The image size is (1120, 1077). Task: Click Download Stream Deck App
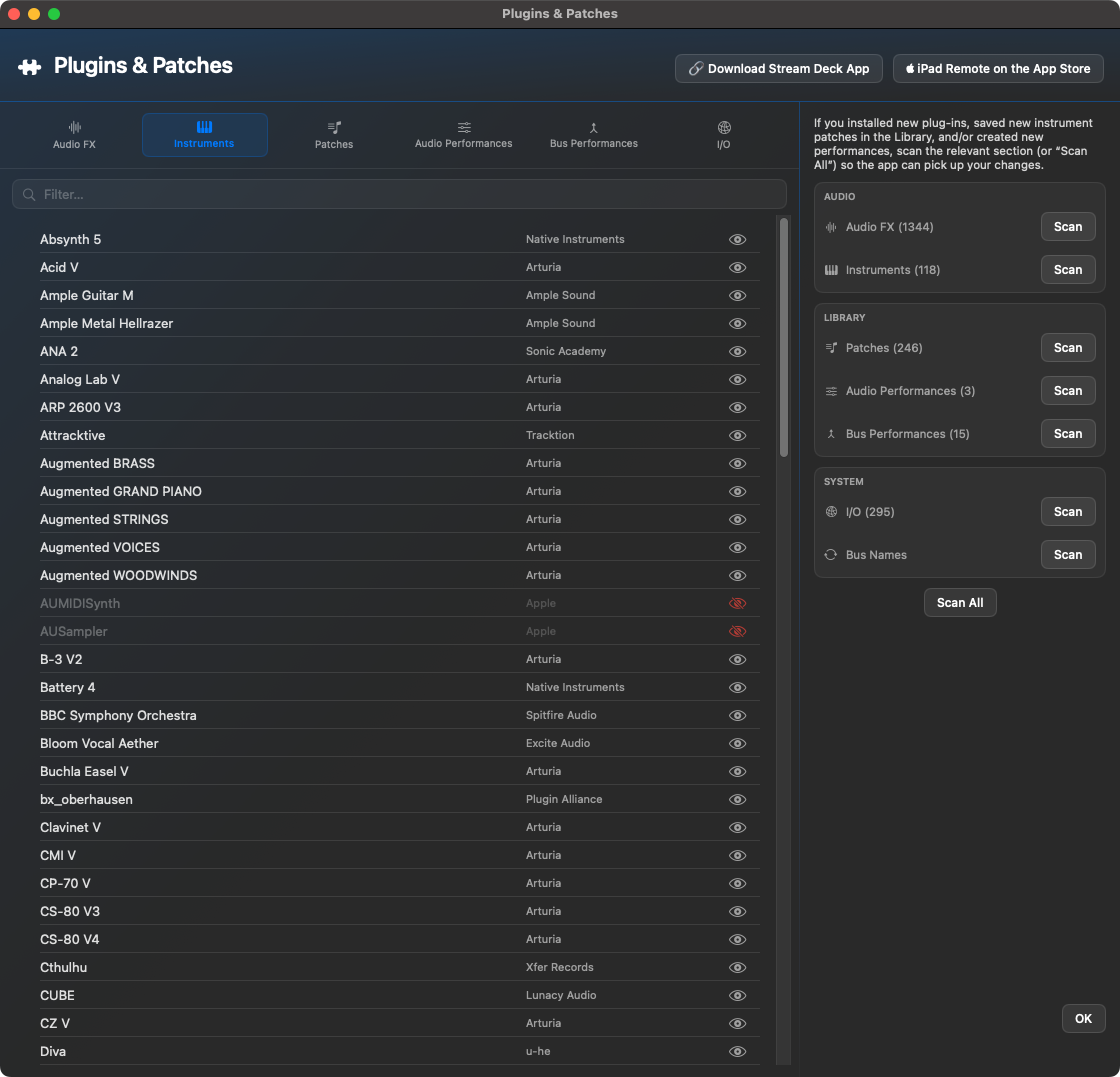point(779,69)
